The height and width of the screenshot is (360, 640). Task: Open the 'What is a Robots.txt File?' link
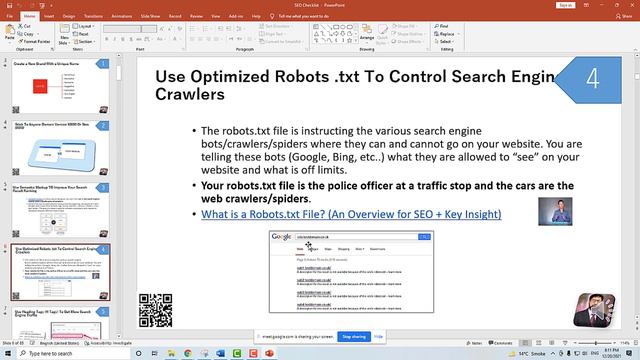click(351, 214)
